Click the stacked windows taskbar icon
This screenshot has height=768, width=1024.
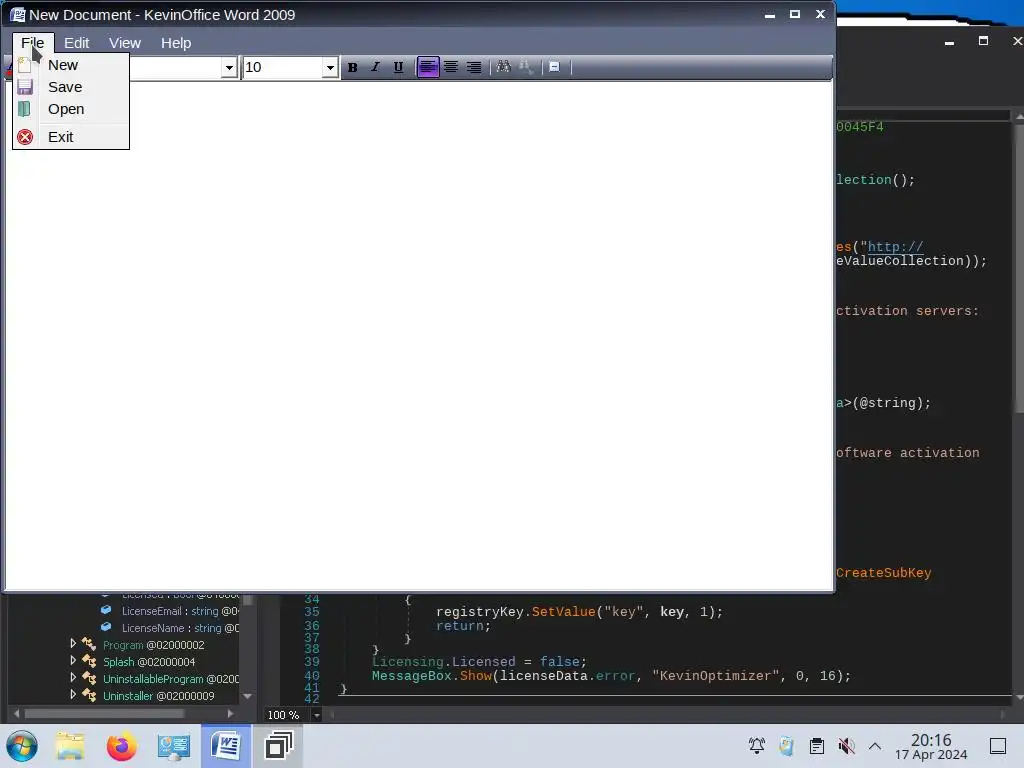[279, 746]
